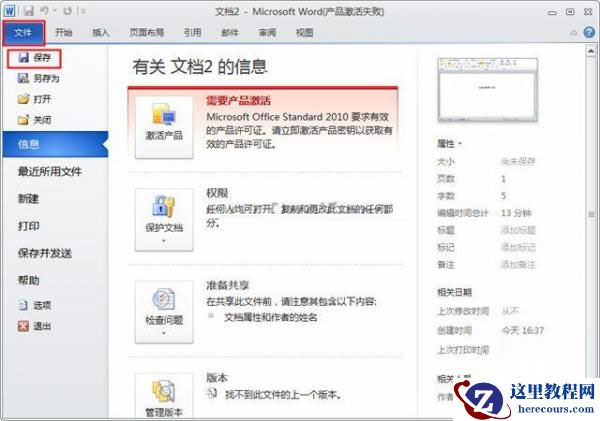
Task: Switch to the 页面布局 ribbon tab
Action: coord(147,33)
